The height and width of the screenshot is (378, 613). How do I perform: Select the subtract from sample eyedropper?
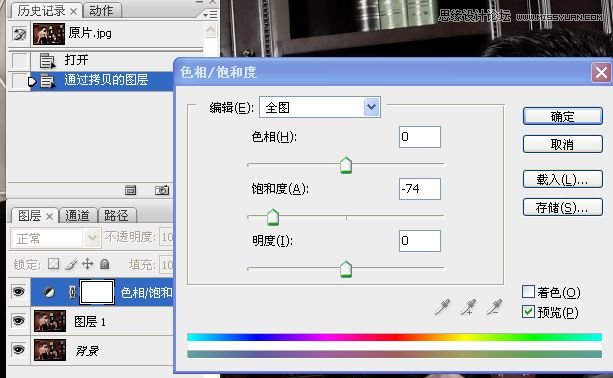[x=494, y=307]
